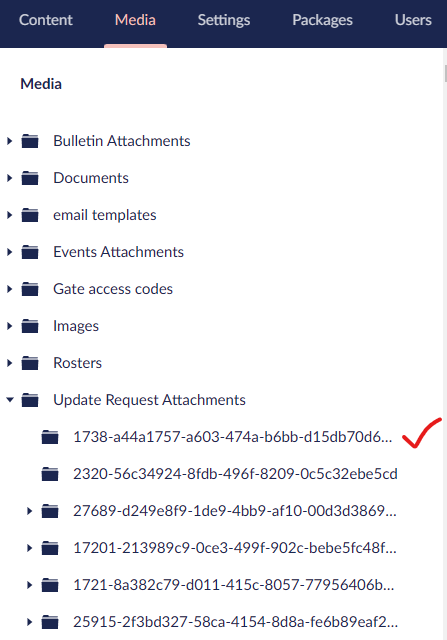Click folder icon for 2320-56c34924 item

(x=50, y=474)
